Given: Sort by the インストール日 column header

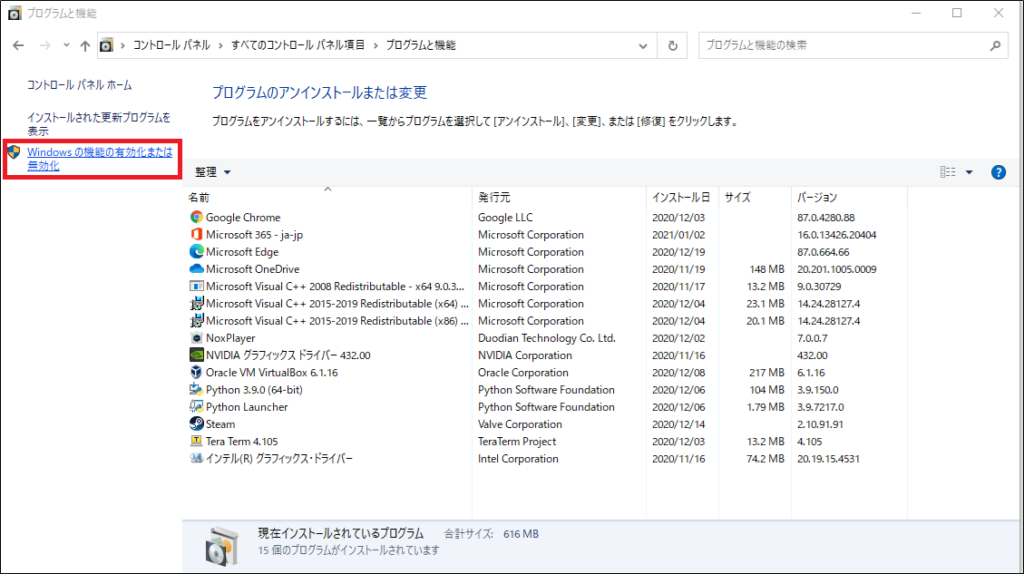Looking at the screenshot, I should tap(680, 197).
